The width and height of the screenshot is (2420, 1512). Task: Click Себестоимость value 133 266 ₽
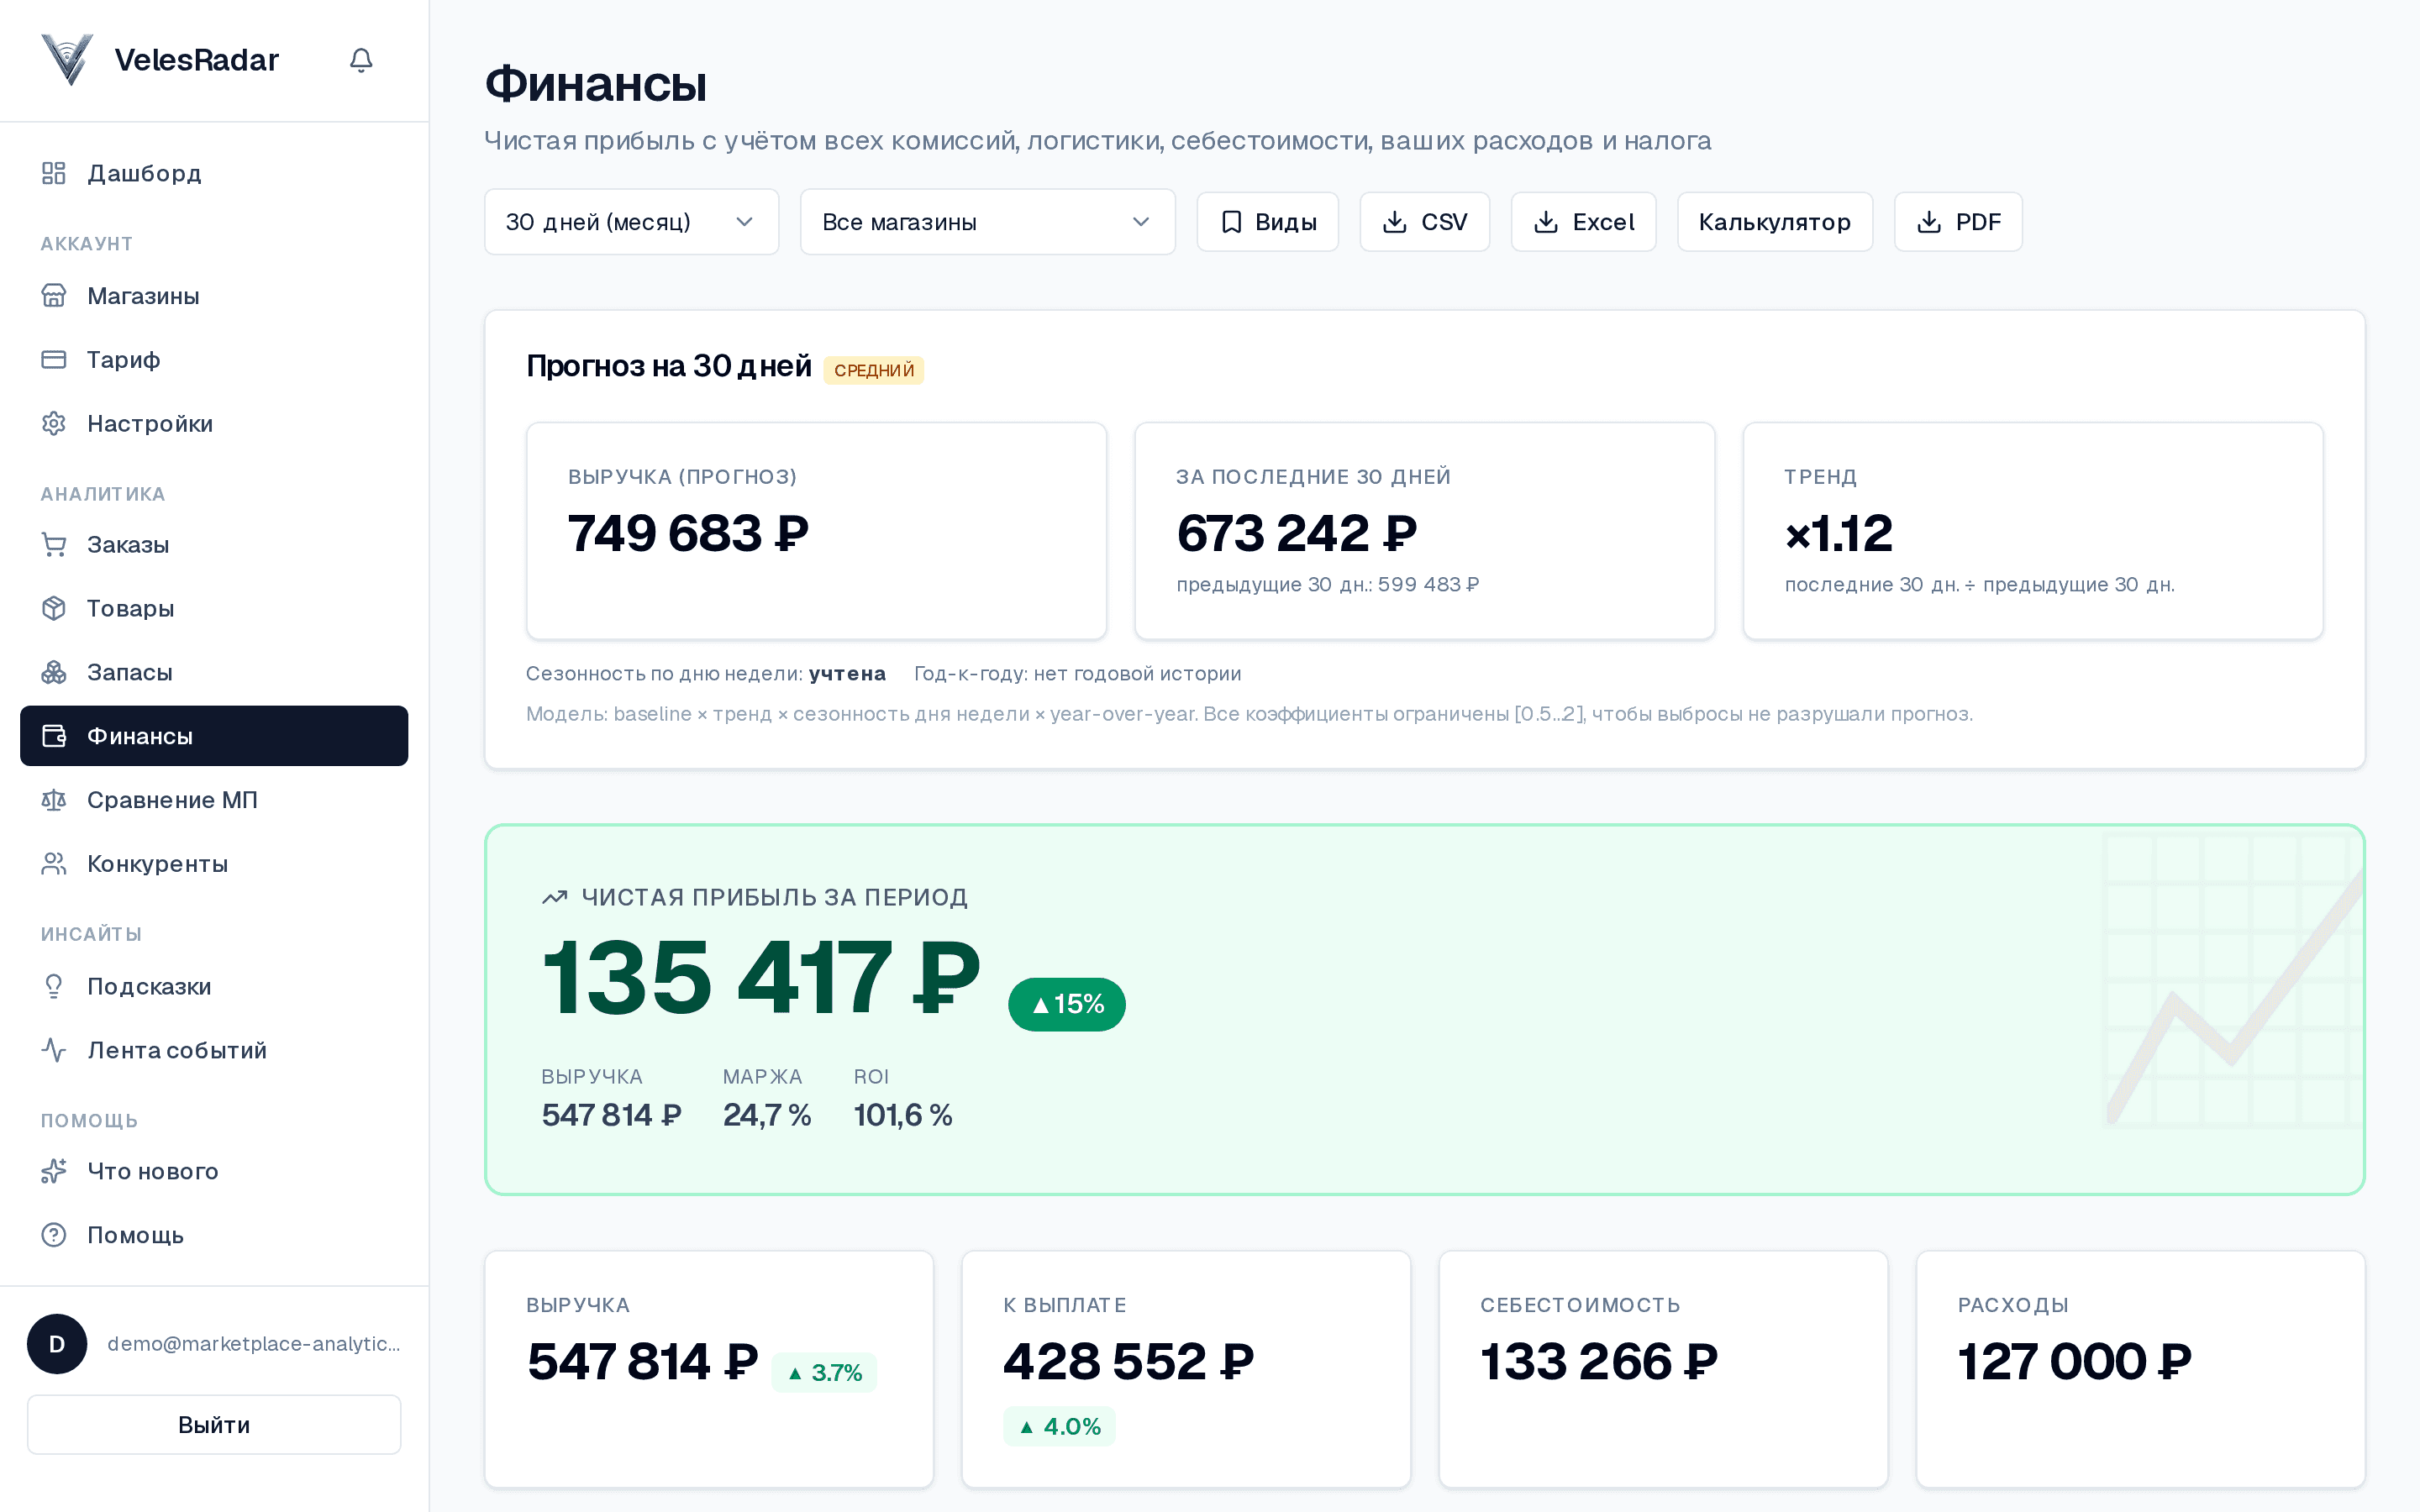[1599, 1361]
